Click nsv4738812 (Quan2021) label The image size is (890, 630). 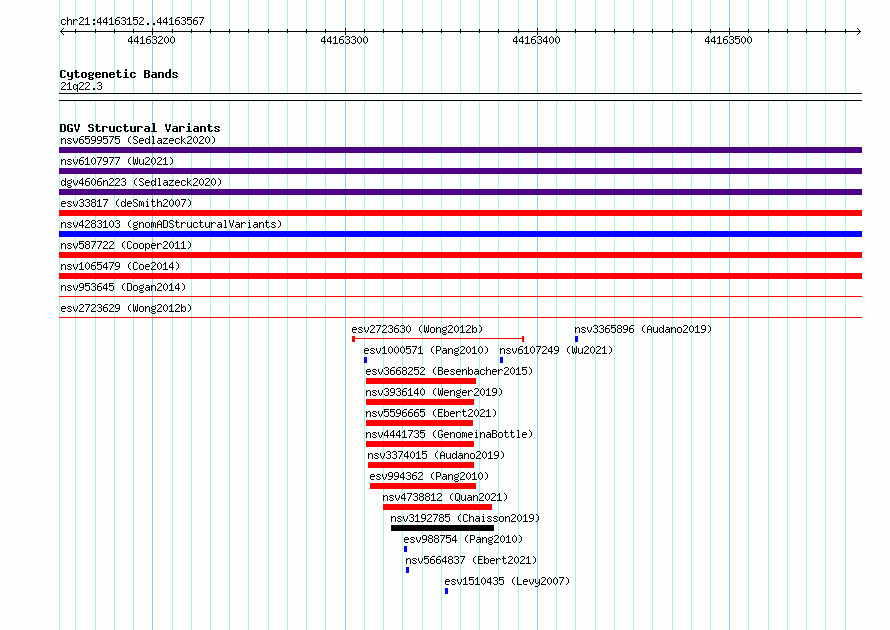445,497
